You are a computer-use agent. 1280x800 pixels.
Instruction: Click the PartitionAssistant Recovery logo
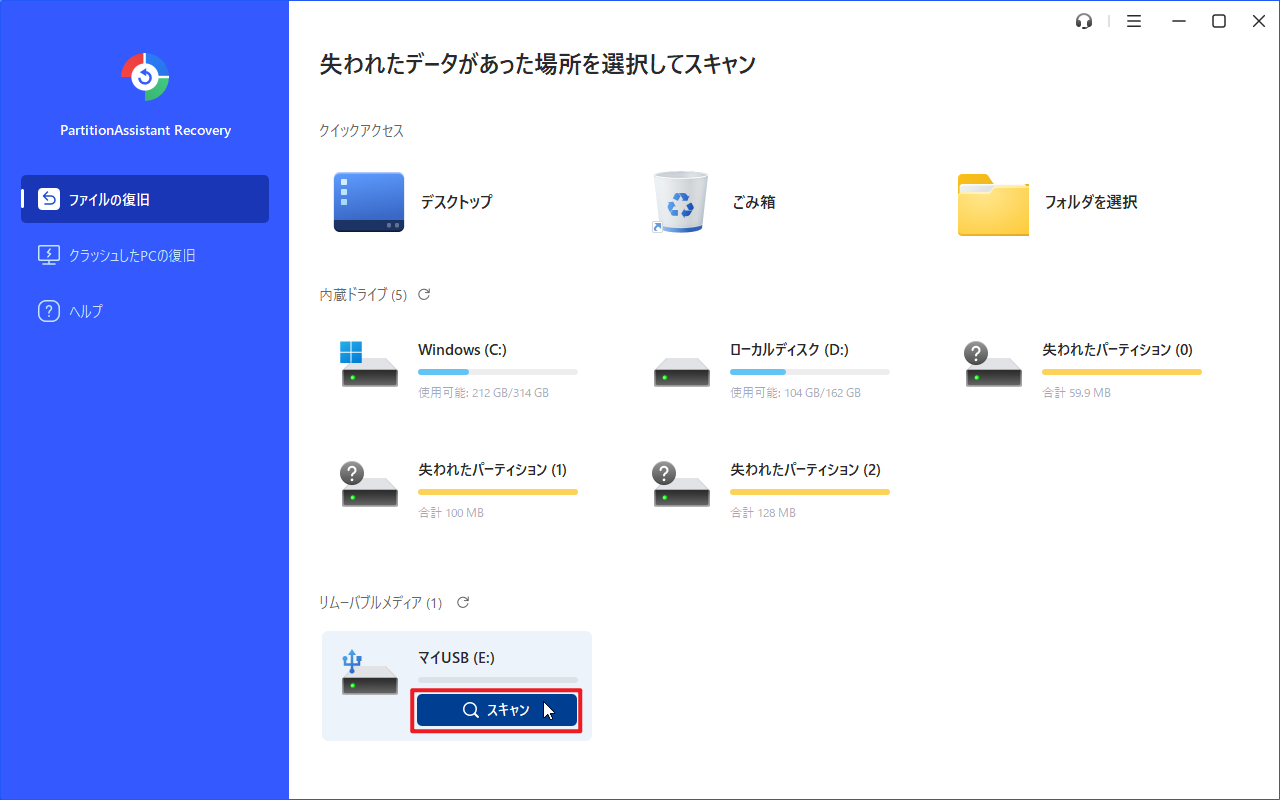(x=145, y=77)
